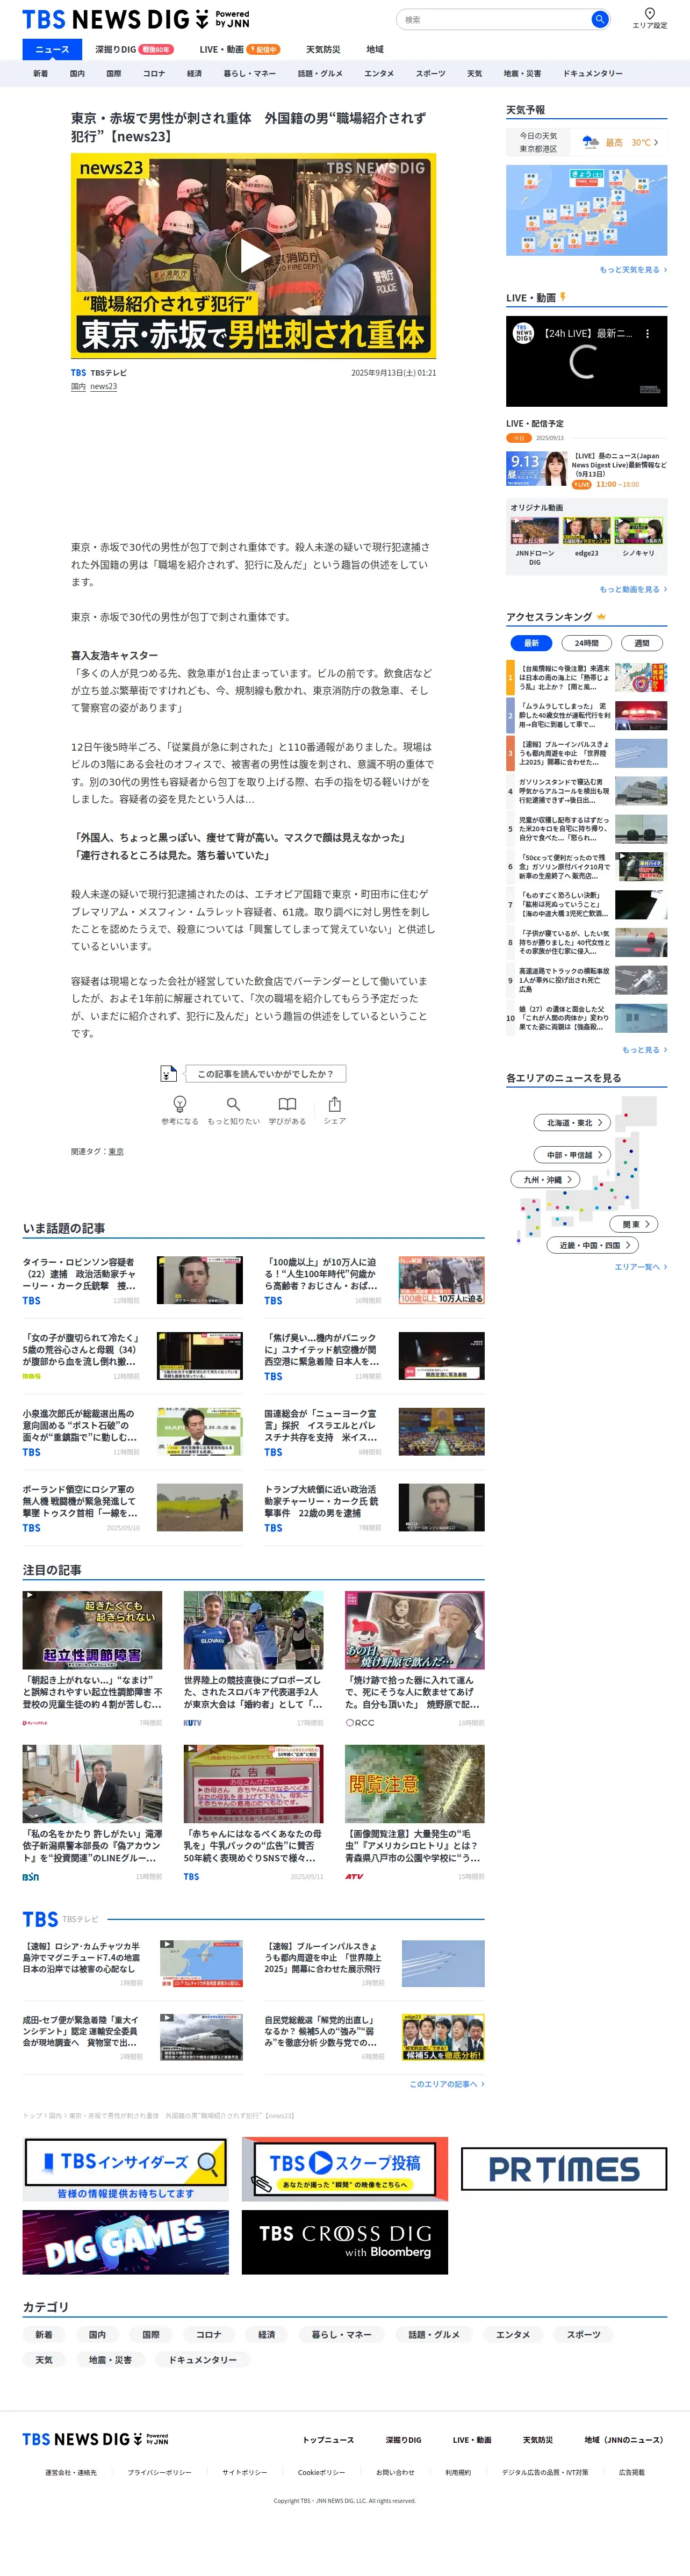Open 国連総会 ニューヨーク宣言 article
This screenshot has width=690, height=2576.
click(x=374, y=1432)
